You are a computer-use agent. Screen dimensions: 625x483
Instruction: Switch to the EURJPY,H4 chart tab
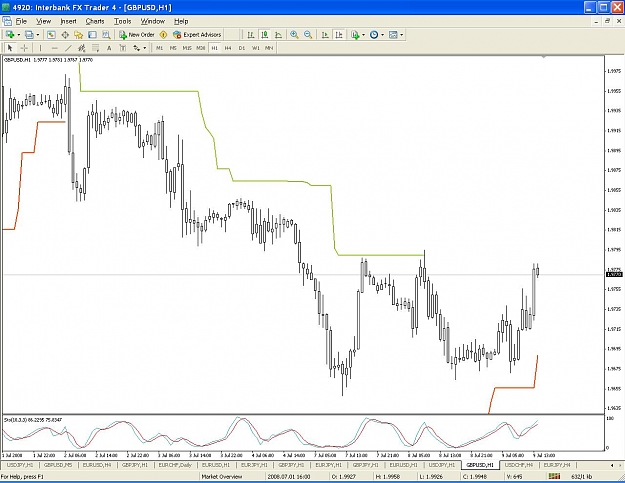pos(557,465)
